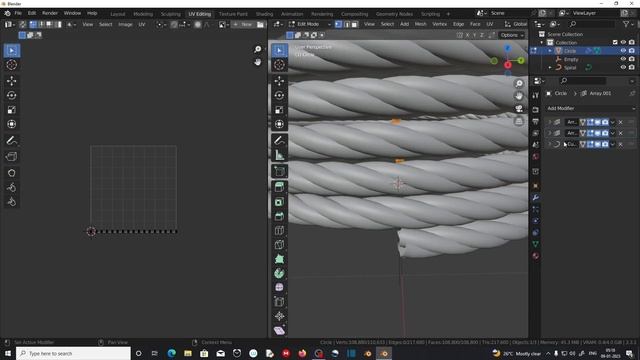The height and width of the screenshot is (360, 640).
Task: Select the Grab tool in UV editor
Action: (x=11, y=173)
